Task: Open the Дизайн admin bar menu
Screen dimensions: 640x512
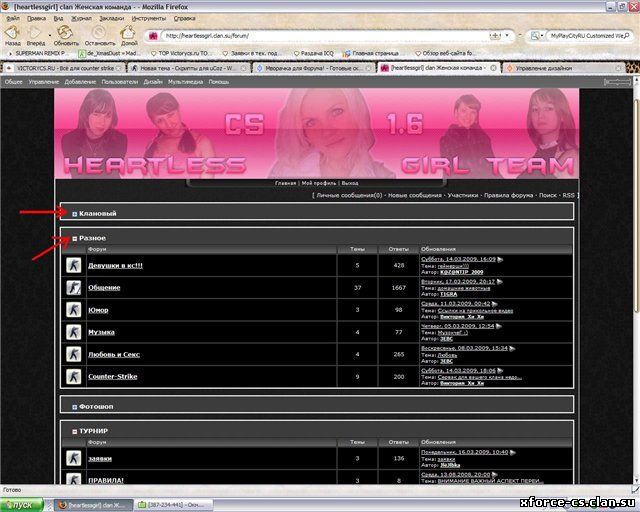Action: click(153, 82)
